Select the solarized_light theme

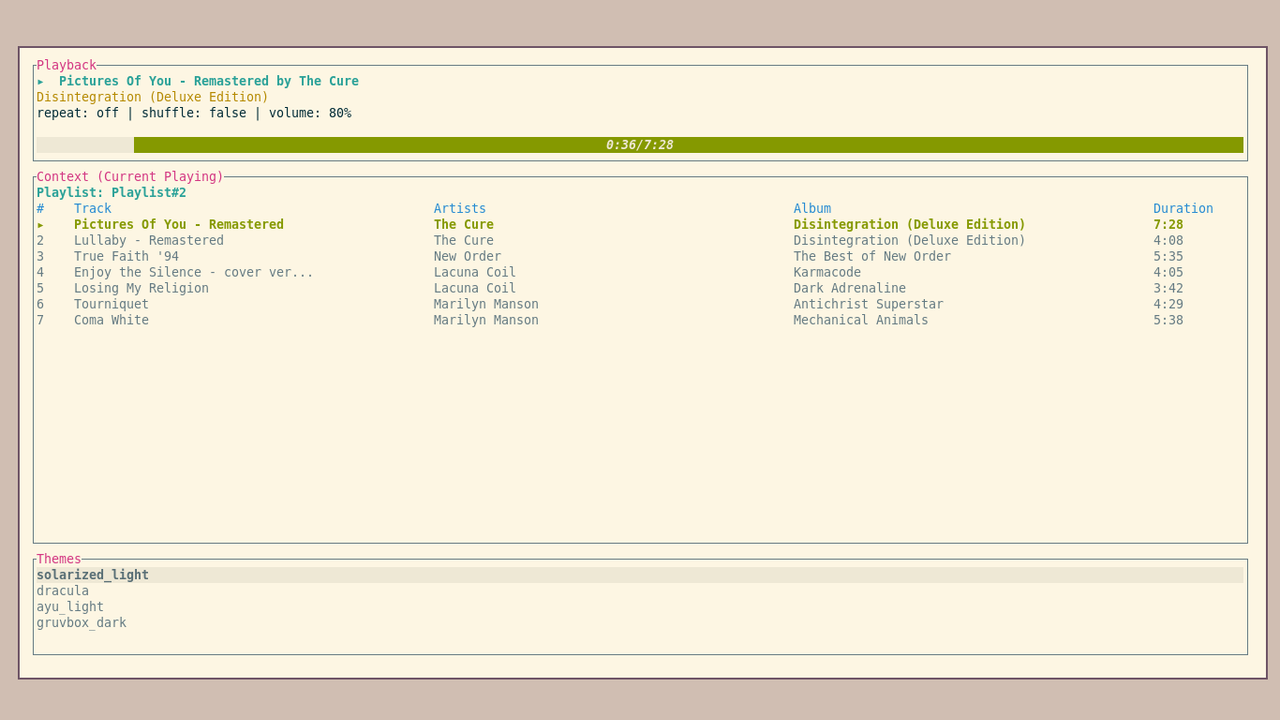point(640,575)
